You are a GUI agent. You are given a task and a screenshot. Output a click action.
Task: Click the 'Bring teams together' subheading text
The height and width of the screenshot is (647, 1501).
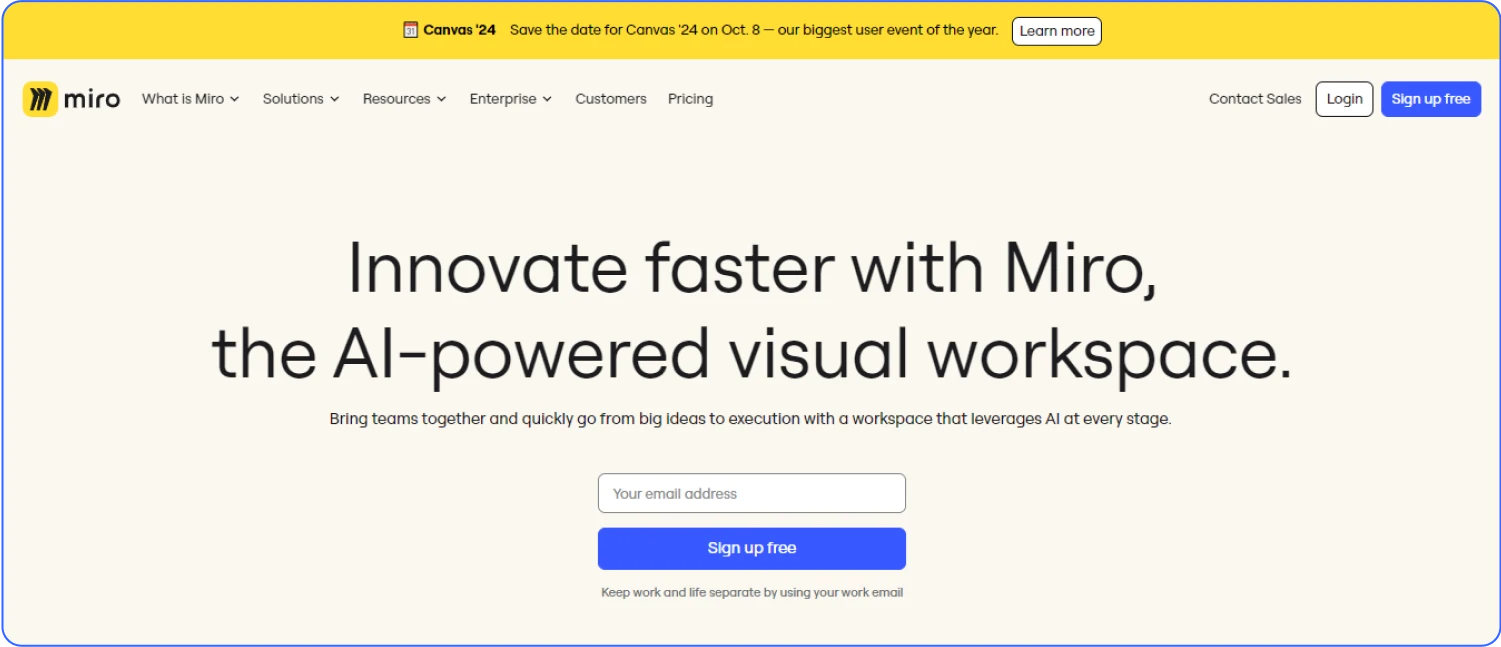750,419
